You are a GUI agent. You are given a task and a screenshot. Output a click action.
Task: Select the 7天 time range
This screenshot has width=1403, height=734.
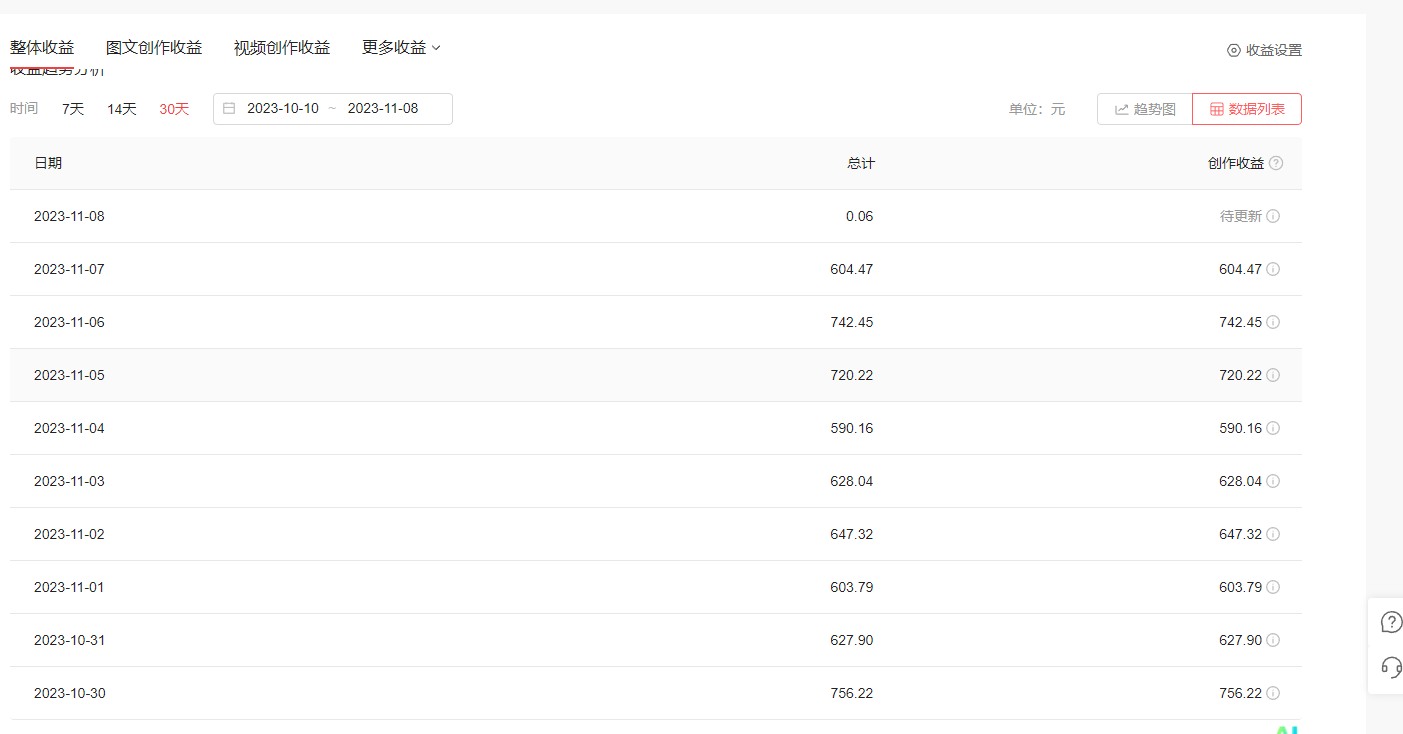[73, 109]
